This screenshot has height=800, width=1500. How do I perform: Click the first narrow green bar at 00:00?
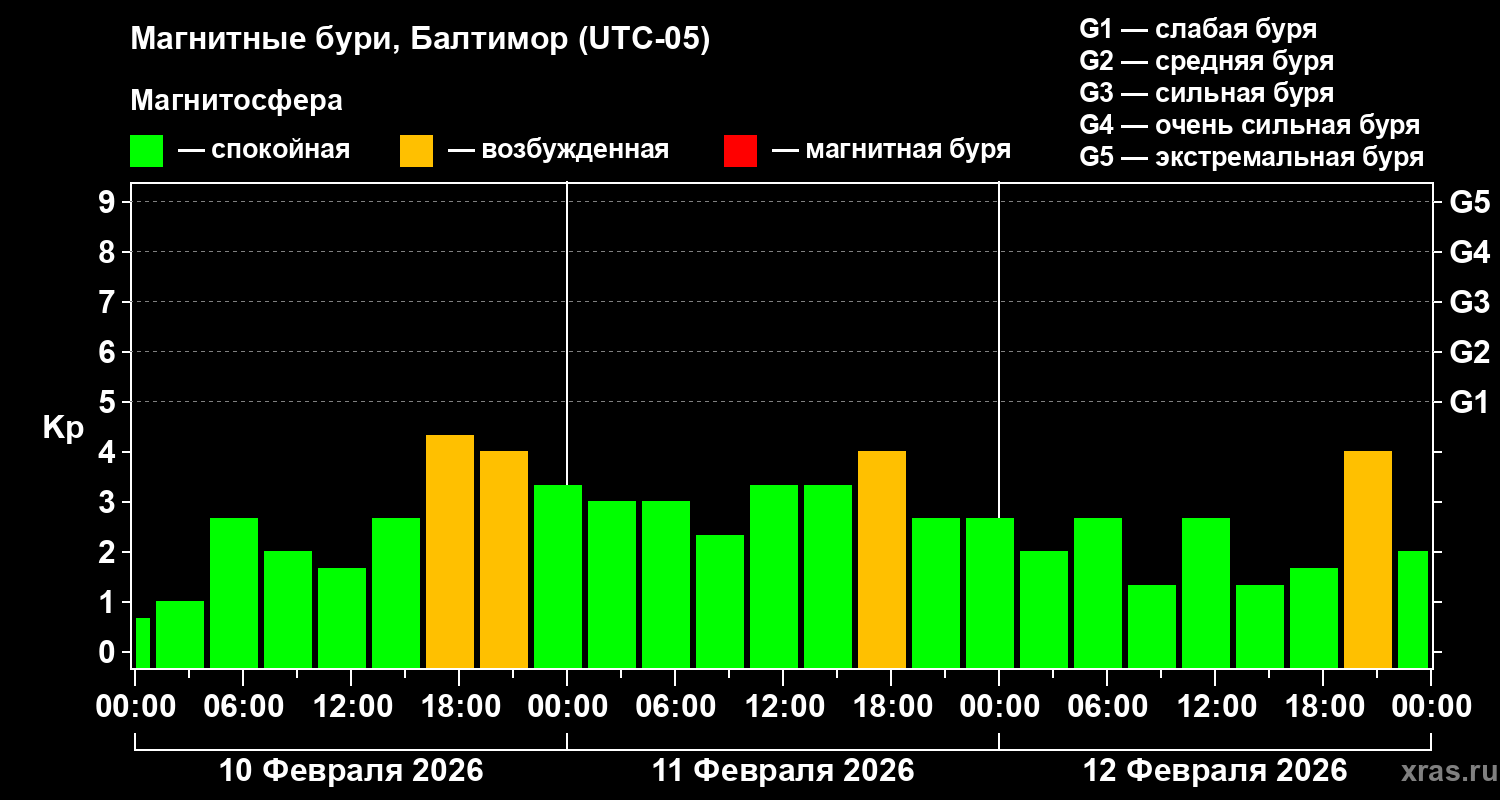(143, 643)
